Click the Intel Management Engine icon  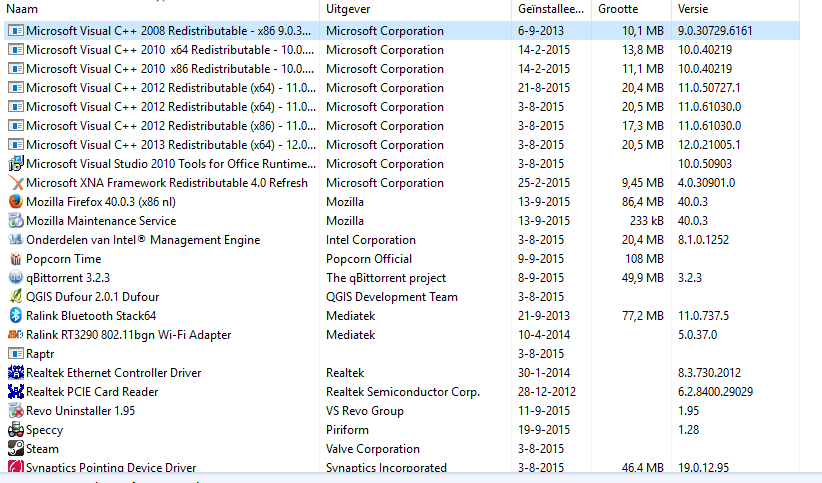16,240
